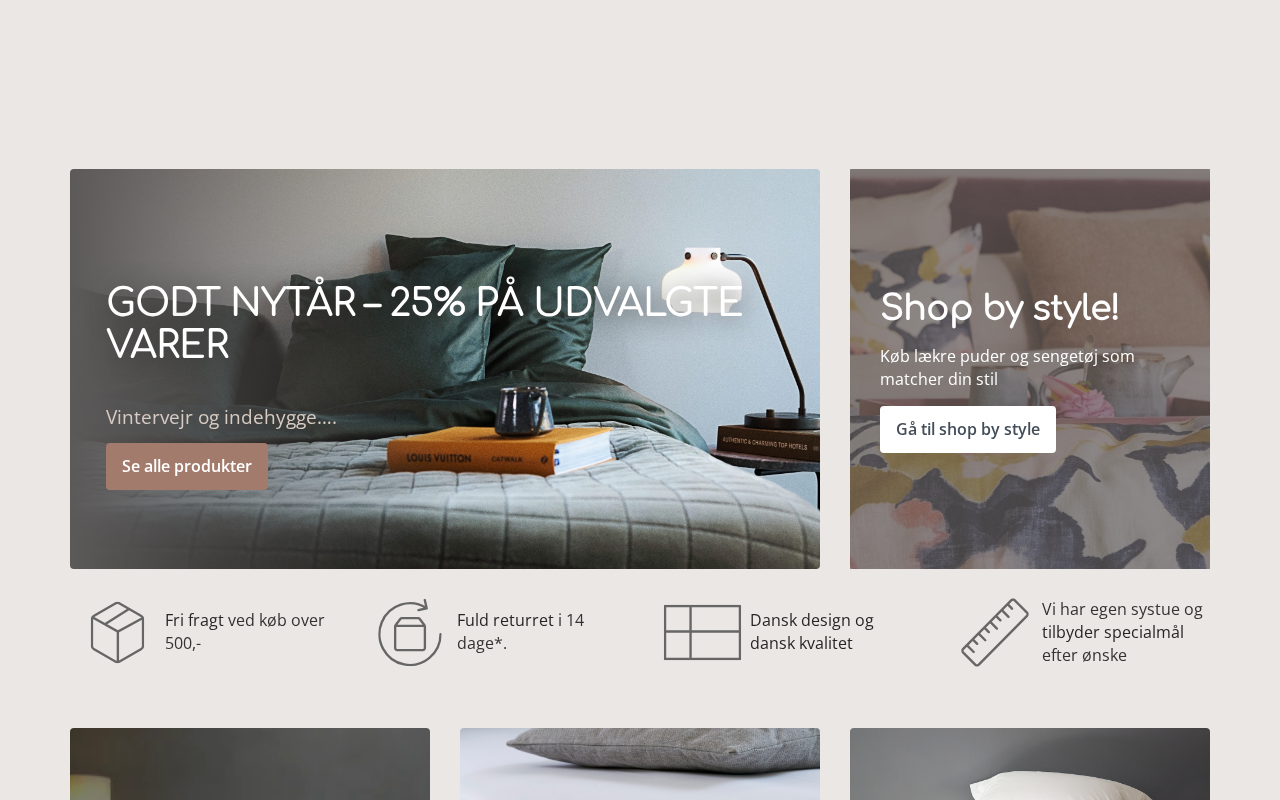1280x800 pixels.
Task: Click the measuring ruler icon
Action: 995,632
